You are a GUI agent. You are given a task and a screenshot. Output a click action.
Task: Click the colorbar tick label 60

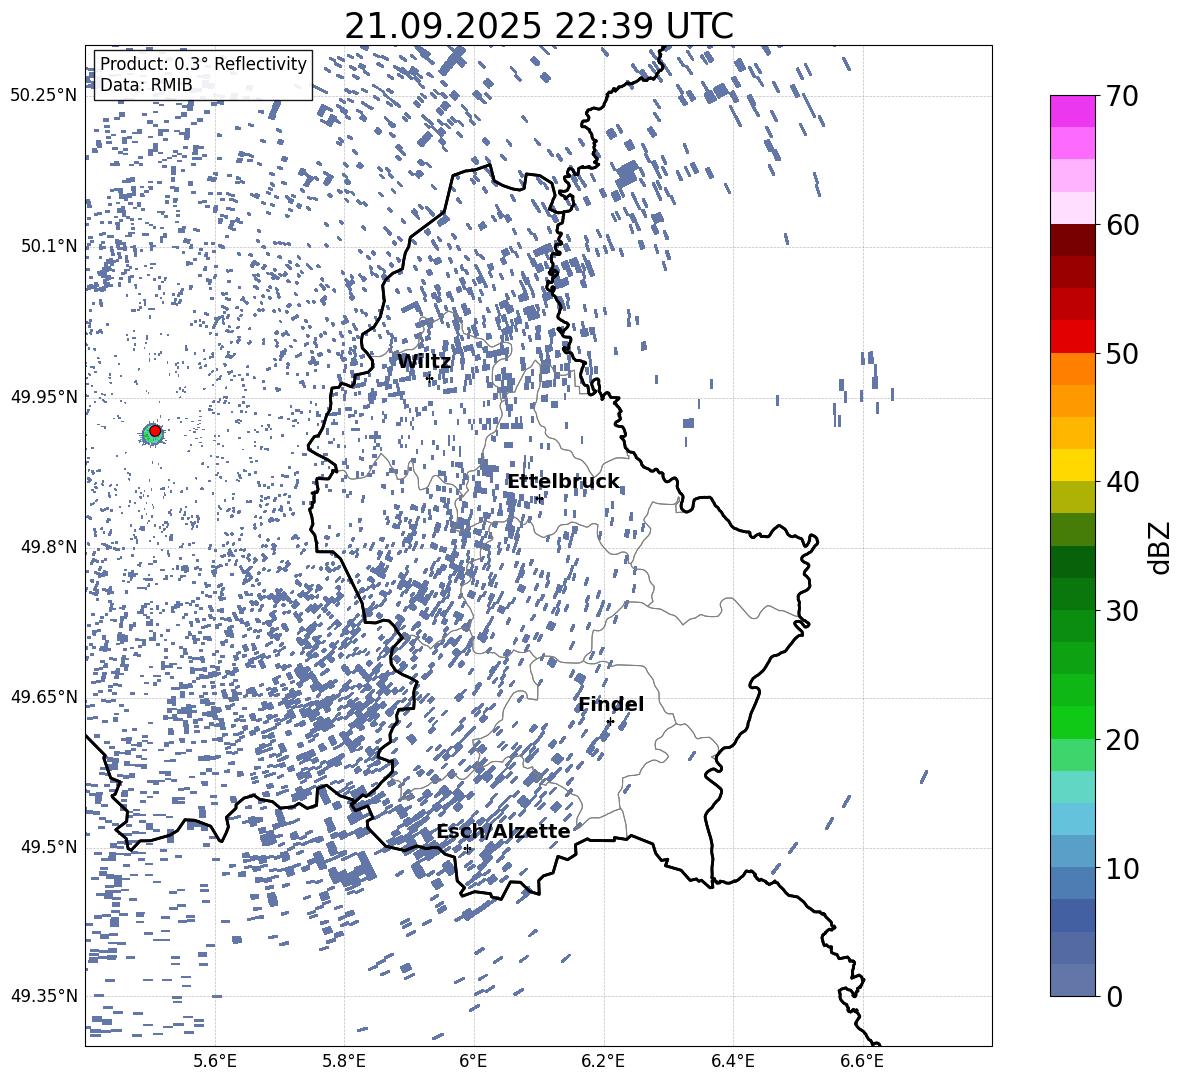[x=1123, y=225]
